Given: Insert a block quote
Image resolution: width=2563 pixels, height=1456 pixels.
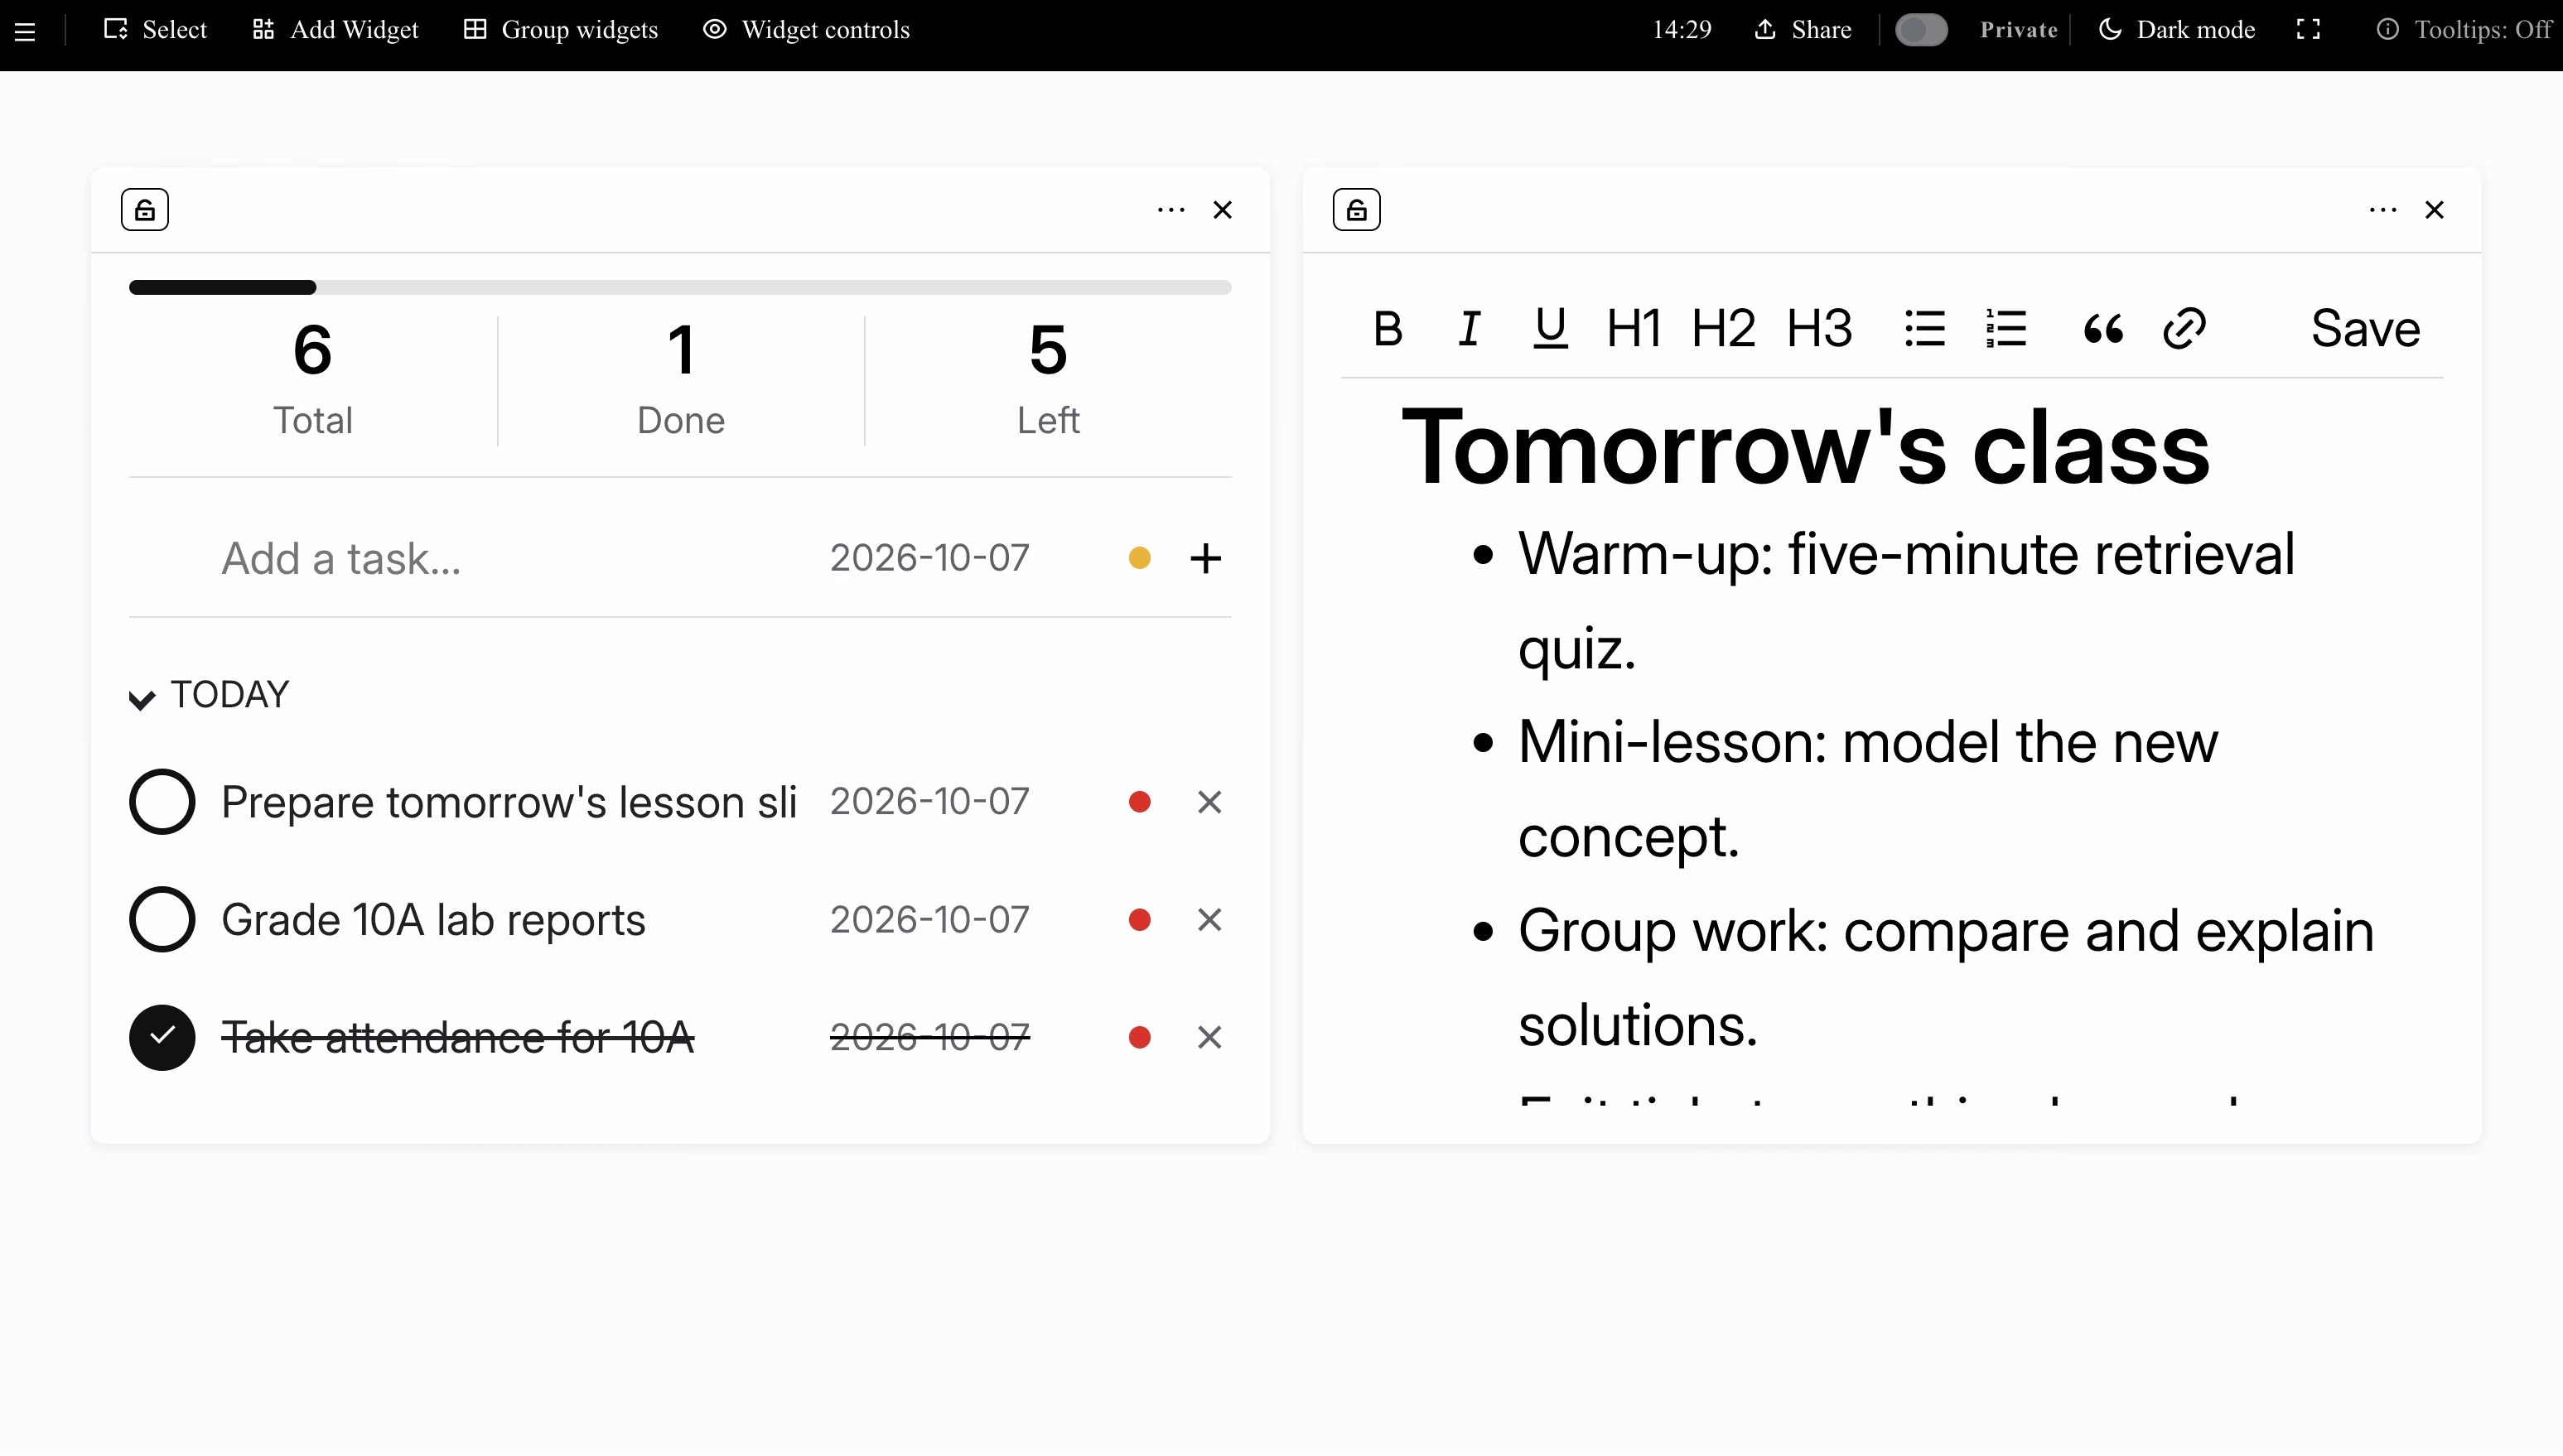Looking at the screenshot, I should pos(2103,329).
